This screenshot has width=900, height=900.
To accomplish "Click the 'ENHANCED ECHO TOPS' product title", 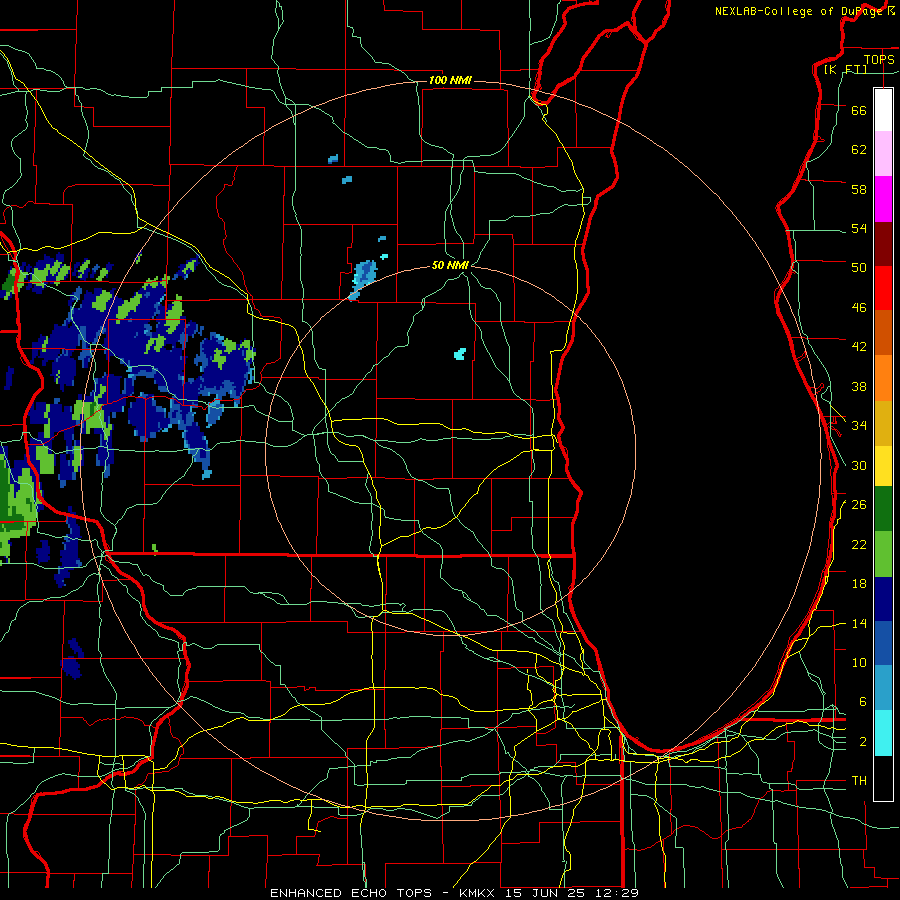I will point(351,893).
